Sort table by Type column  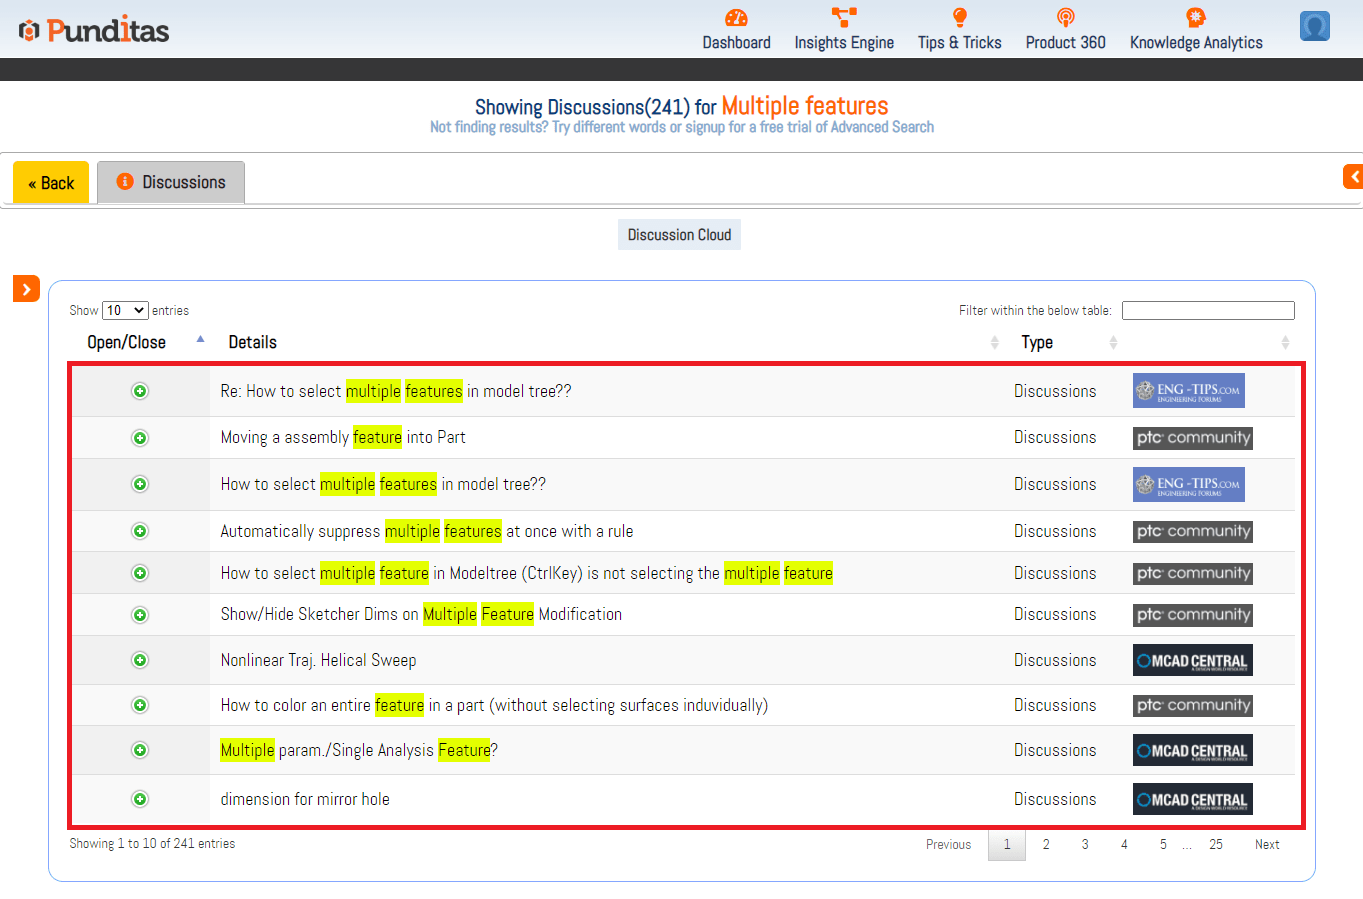tap(1037, 342)
